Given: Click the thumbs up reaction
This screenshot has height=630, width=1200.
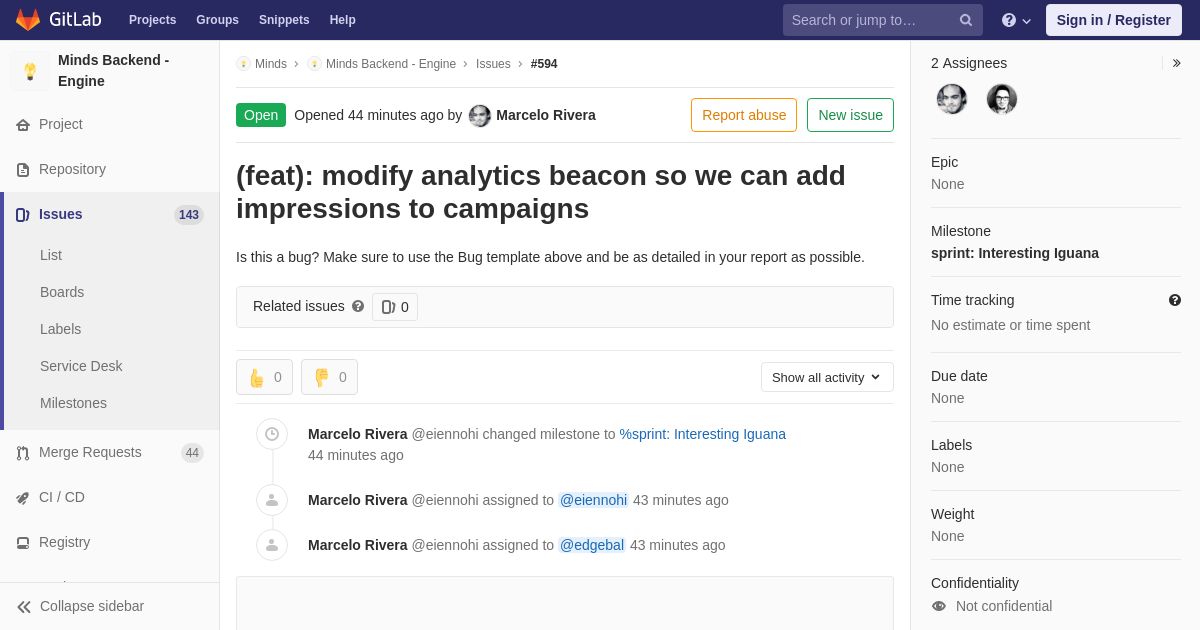Looking at the screenshot, I should tap(264, 377).
